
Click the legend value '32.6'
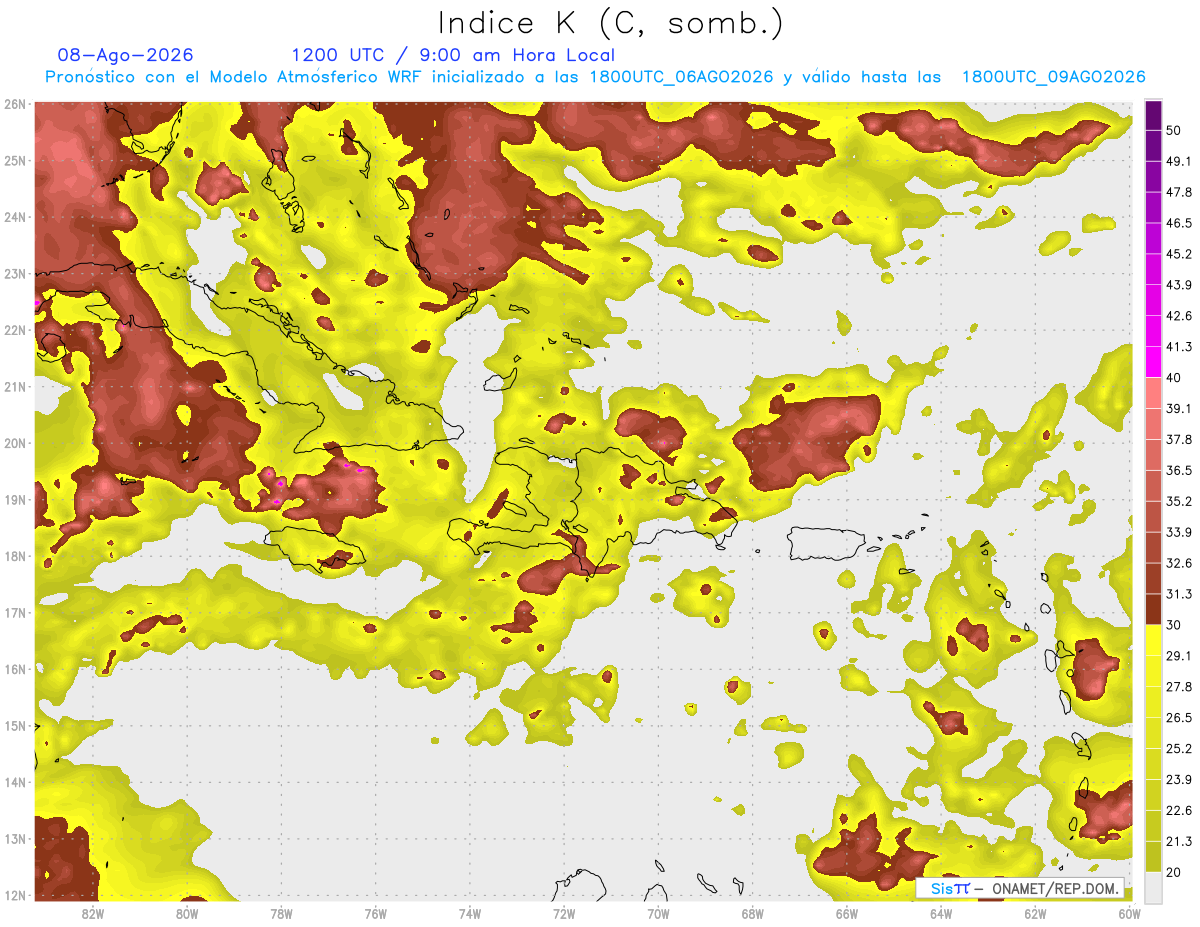click(x=1179, y=563)
